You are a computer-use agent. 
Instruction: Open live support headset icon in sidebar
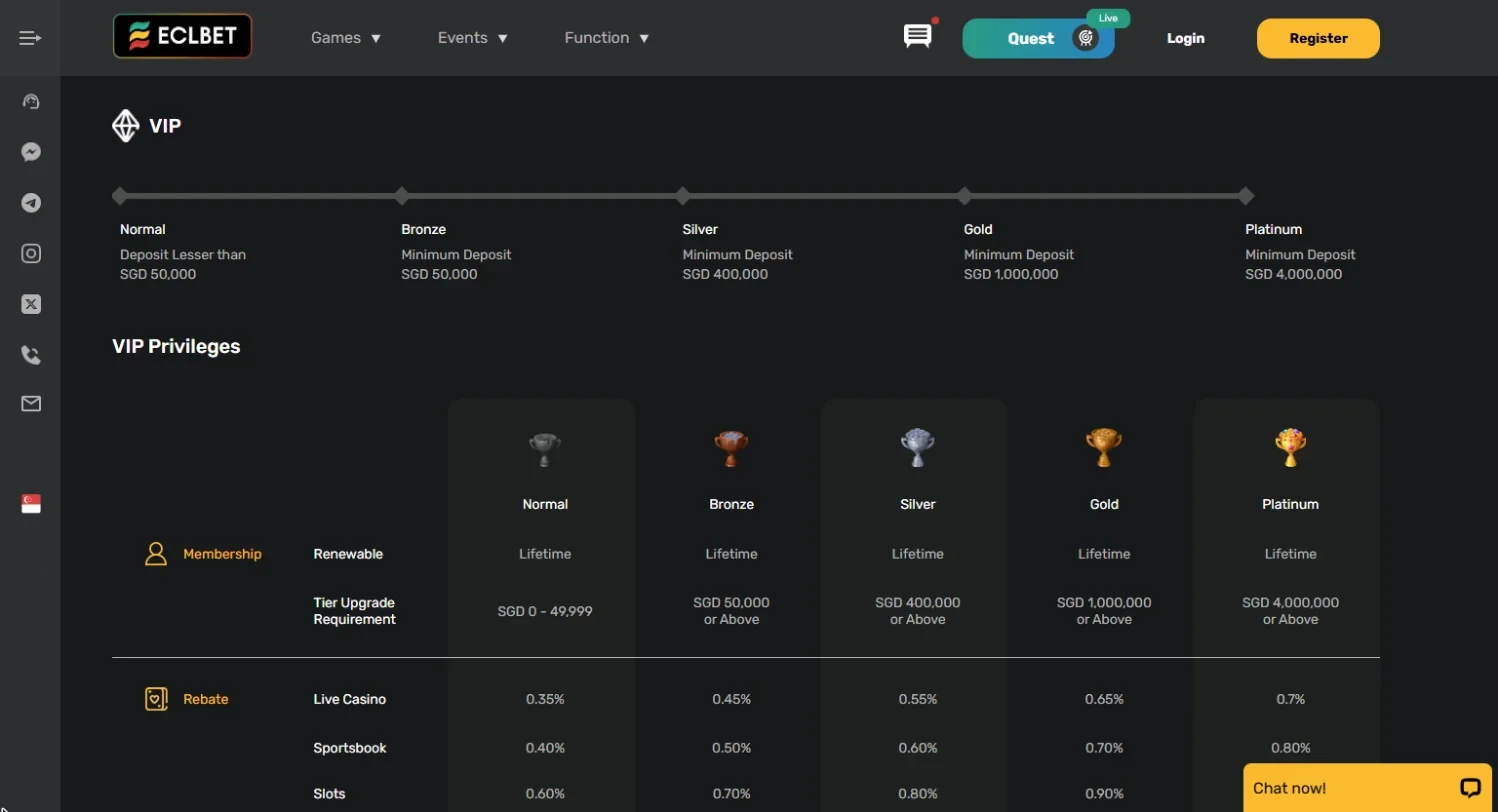coord(31,101)
